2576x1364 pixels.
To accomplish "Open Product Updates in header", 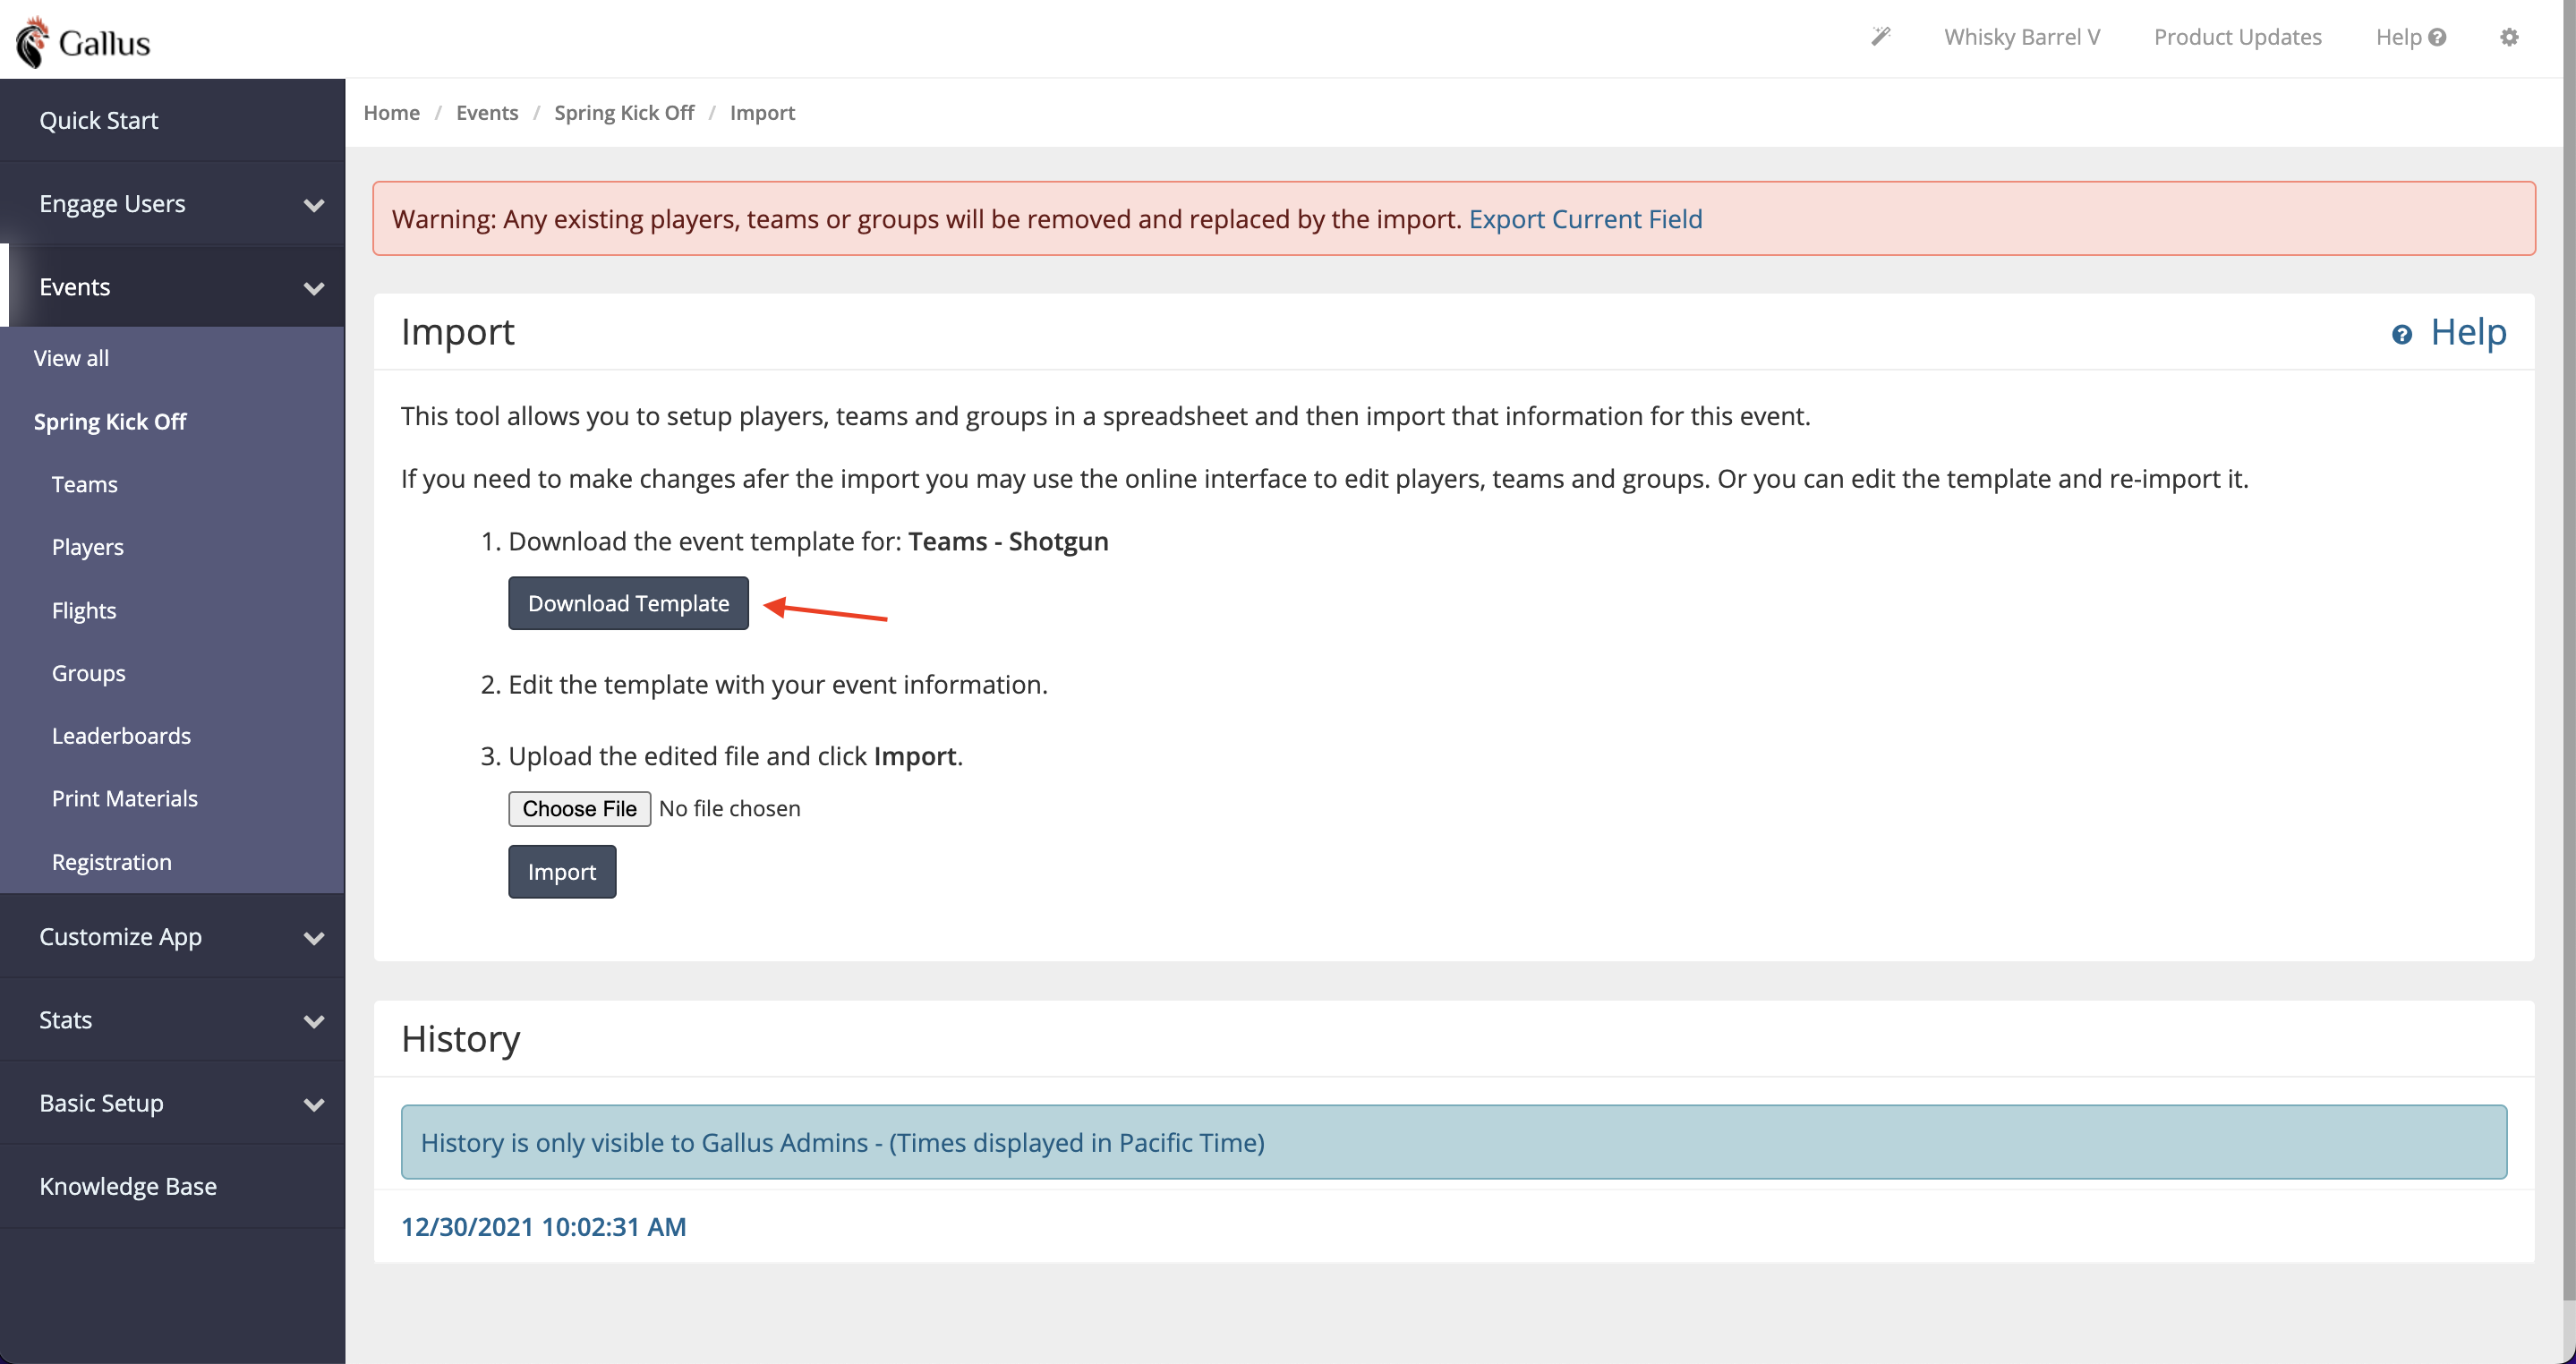I will point(2237,37).
